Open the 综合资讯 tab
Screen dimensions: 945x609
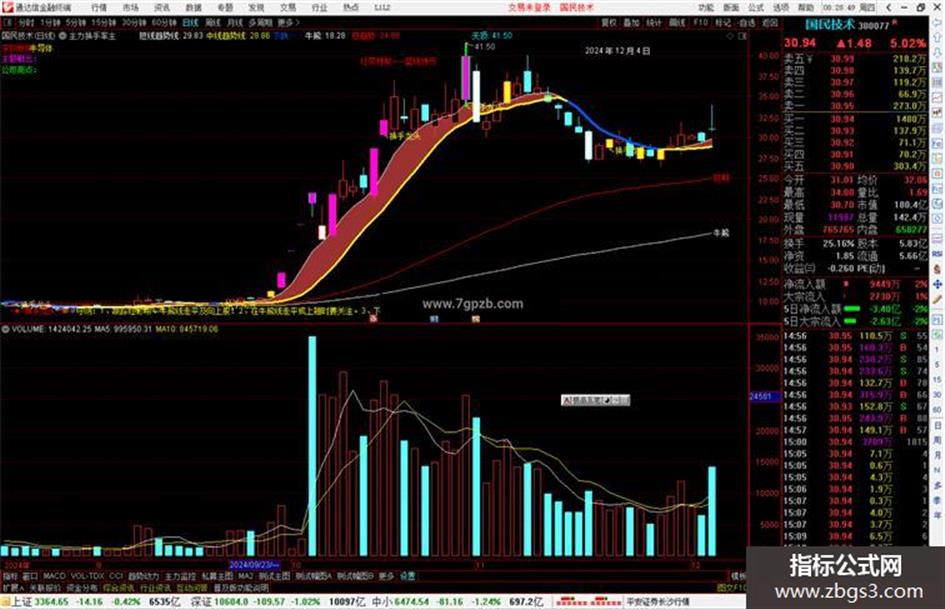pos(119,588)
